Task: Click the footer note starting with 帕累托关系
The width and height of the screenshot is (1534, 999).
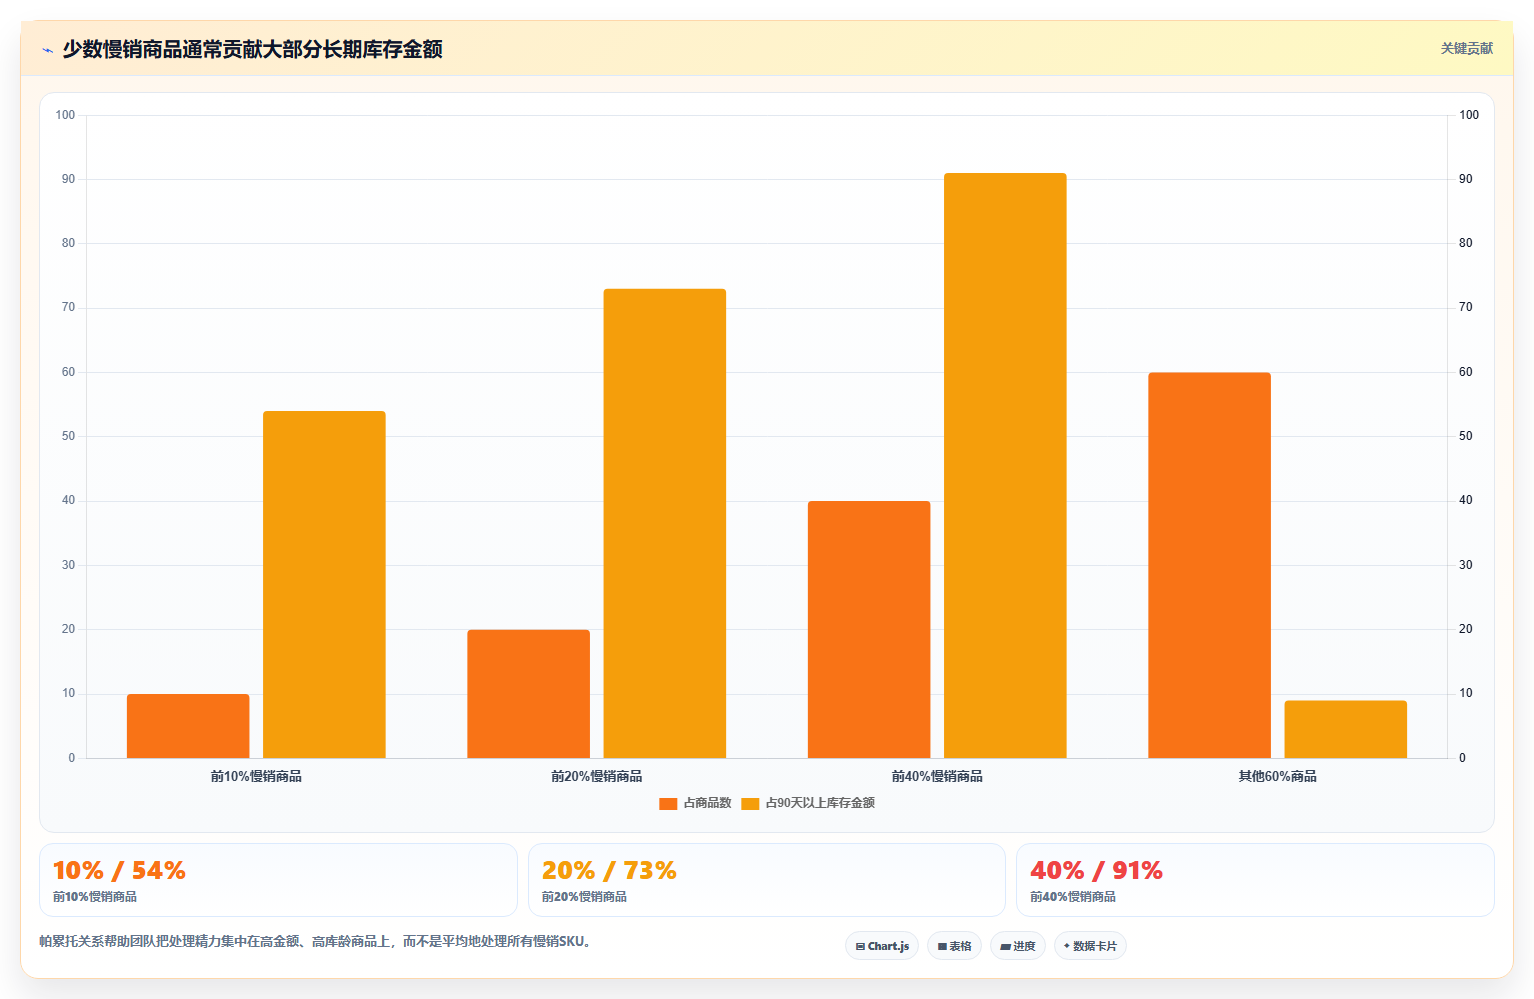Action: (317, 941)
